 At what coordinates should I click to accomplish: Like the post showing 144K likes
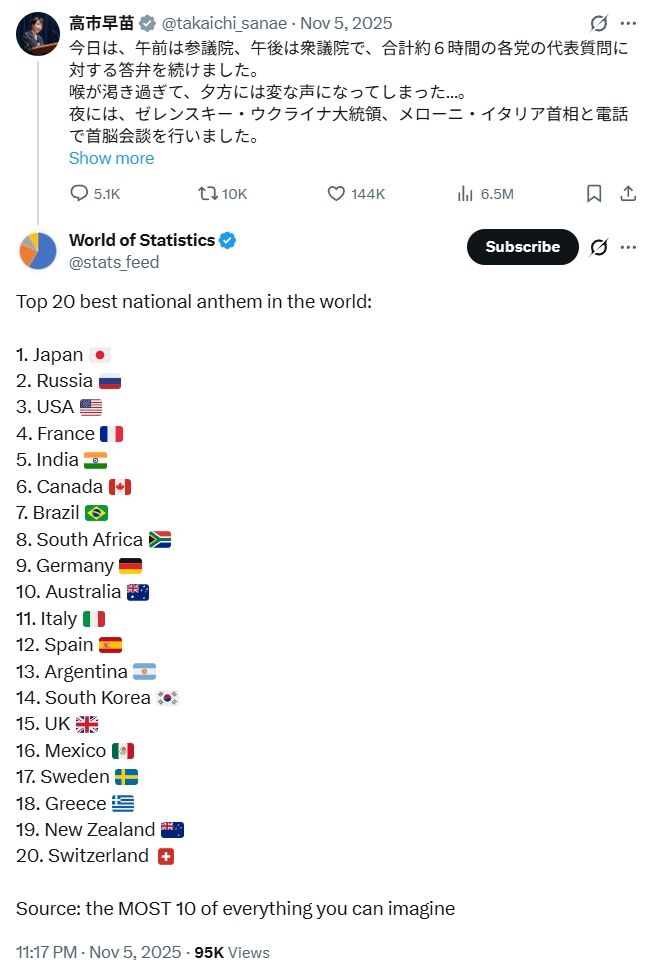[x=337, y=194]
